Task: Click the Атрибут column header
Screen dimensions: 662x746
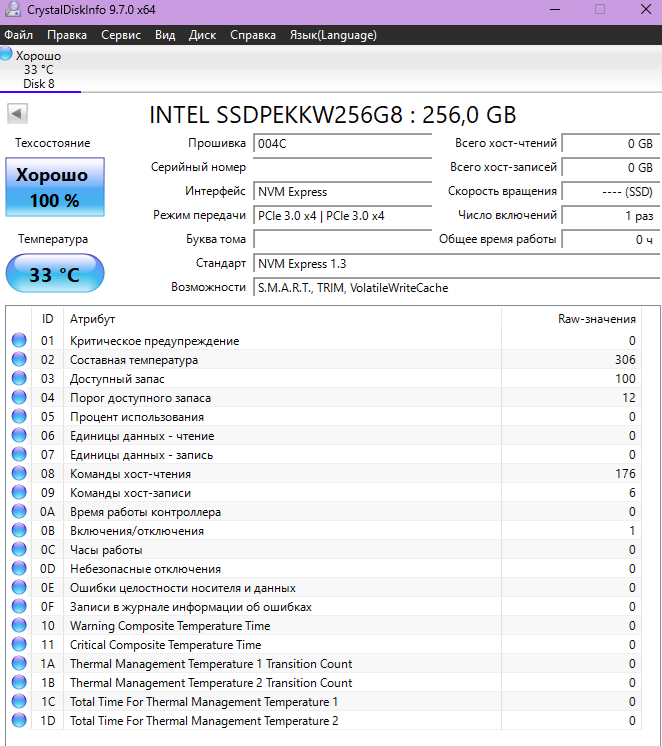Action: coord(93,319)
